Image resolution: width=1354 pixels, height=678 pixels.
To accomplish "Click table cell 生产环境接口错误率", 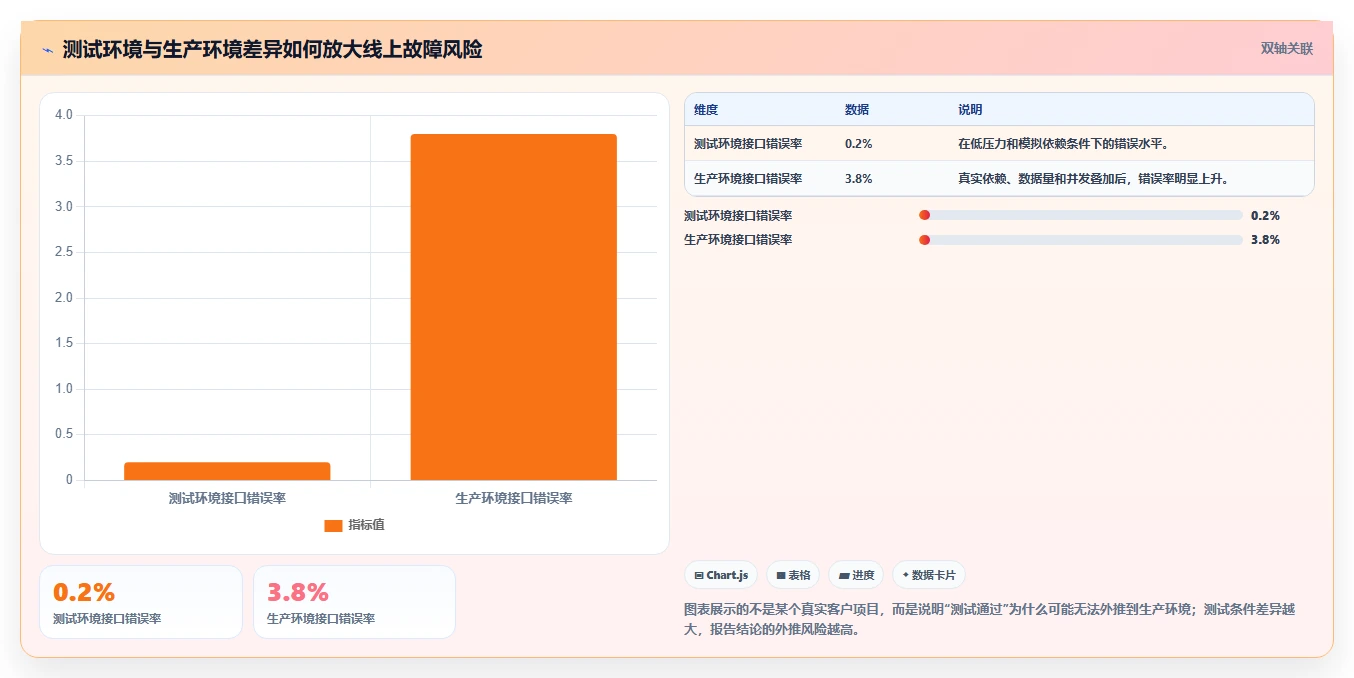I will point(748,179).
